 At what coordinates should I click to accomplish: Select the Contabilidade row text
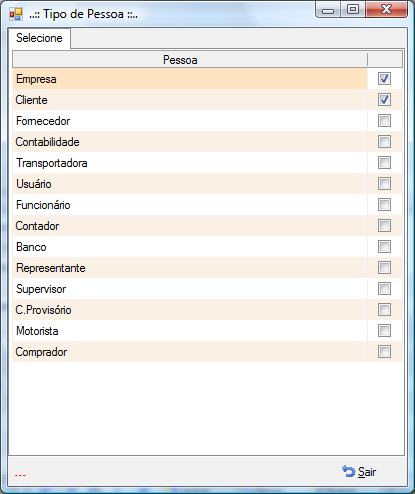click(x=47, y=142)
